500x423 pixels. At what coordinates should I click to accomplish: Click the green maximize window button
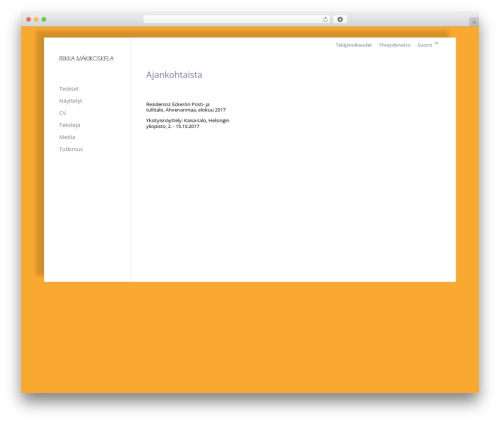coord(44,20)
